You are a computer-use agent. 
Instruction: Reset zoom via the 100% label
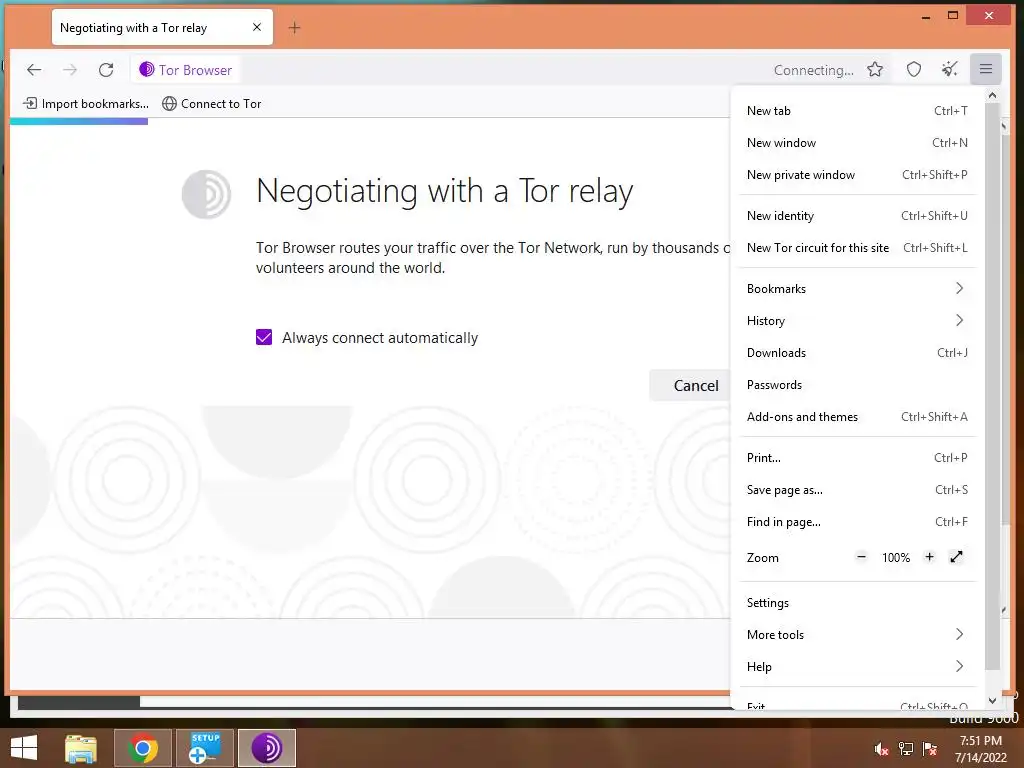895,558
